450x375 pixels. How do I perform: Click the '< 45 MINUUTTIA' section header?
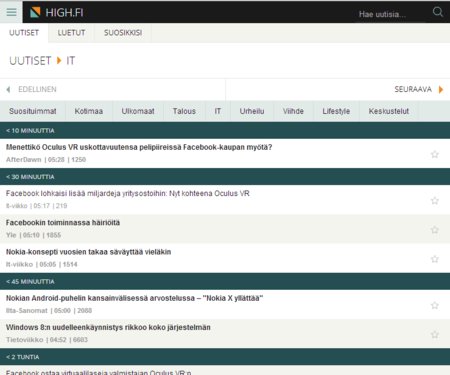pyautogui.click(x=225, y=282)
